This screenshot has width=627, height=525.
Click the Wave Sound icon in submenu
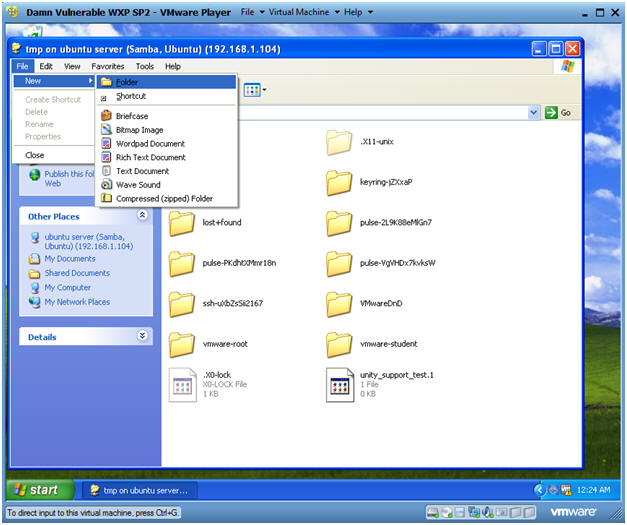click(x=106, y=185)
